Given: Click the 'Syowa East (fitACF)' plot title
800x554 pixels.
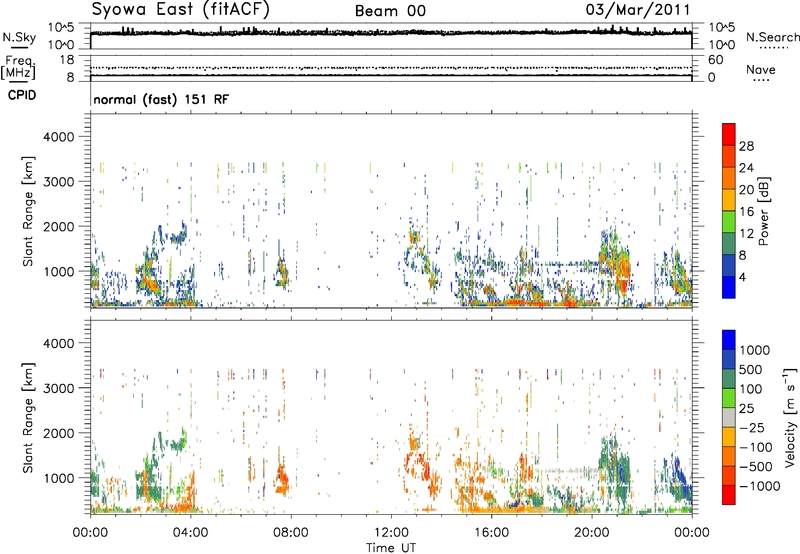Looking at the screenshot, I should (x=180, y=9).
